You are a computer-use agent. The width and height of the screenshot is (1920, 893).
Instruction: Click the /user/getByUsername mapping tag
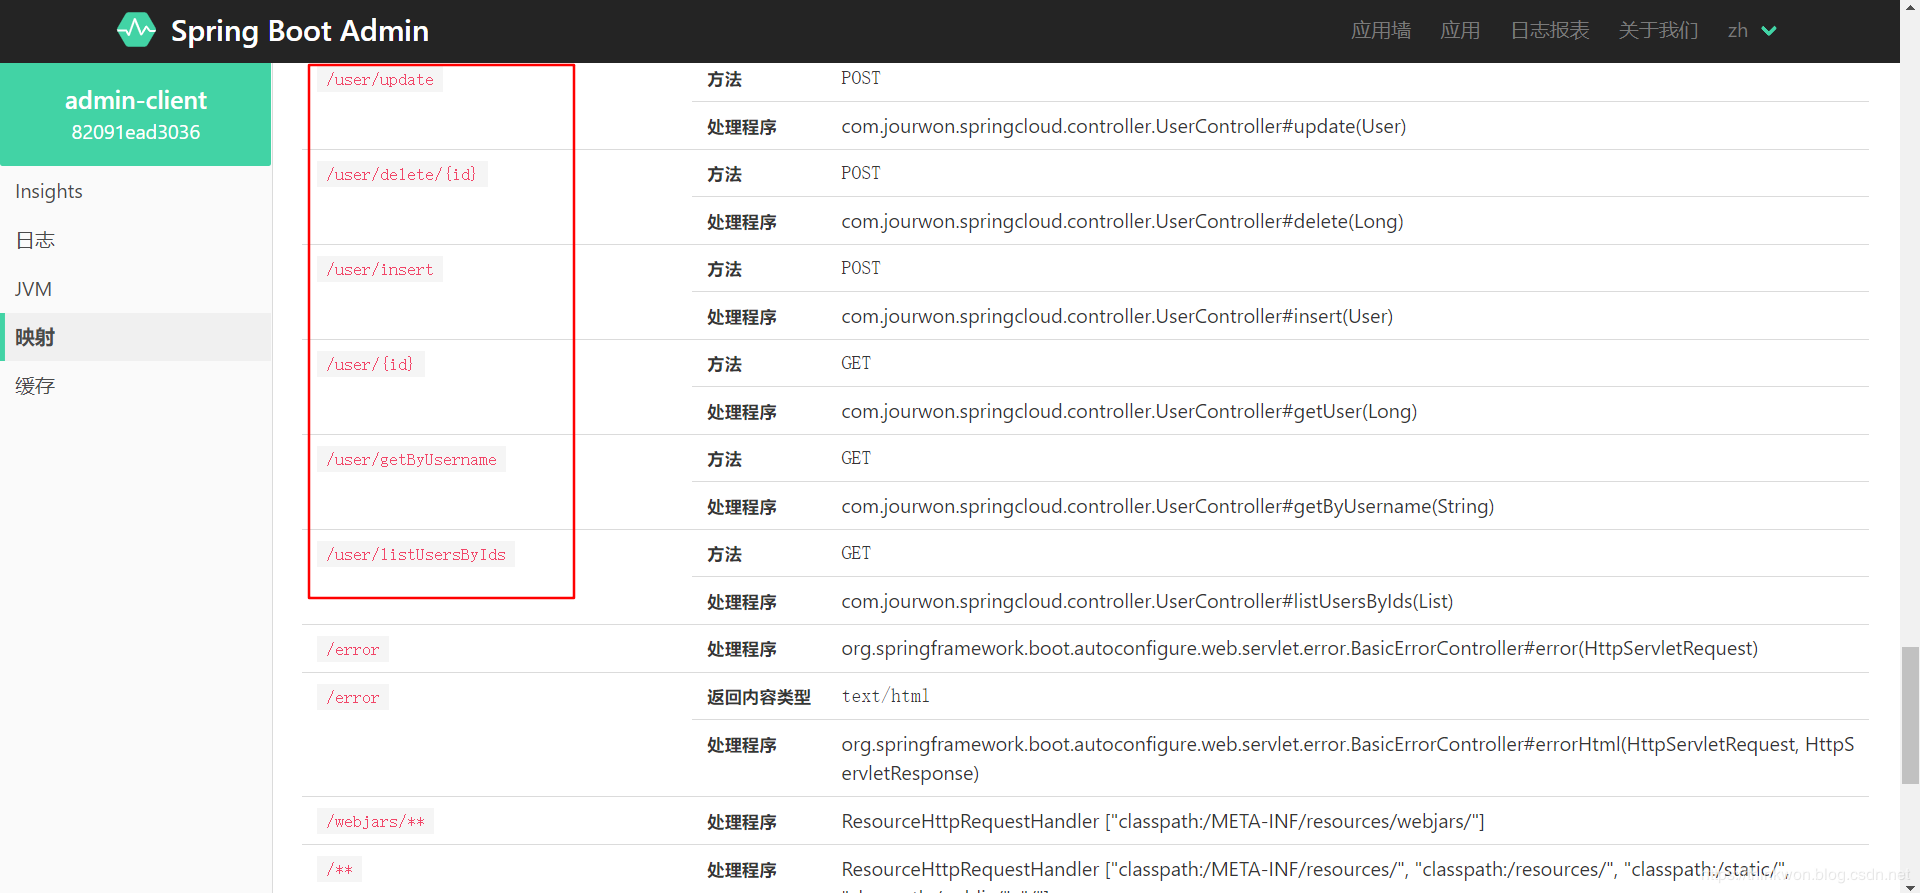pos(411,460)
